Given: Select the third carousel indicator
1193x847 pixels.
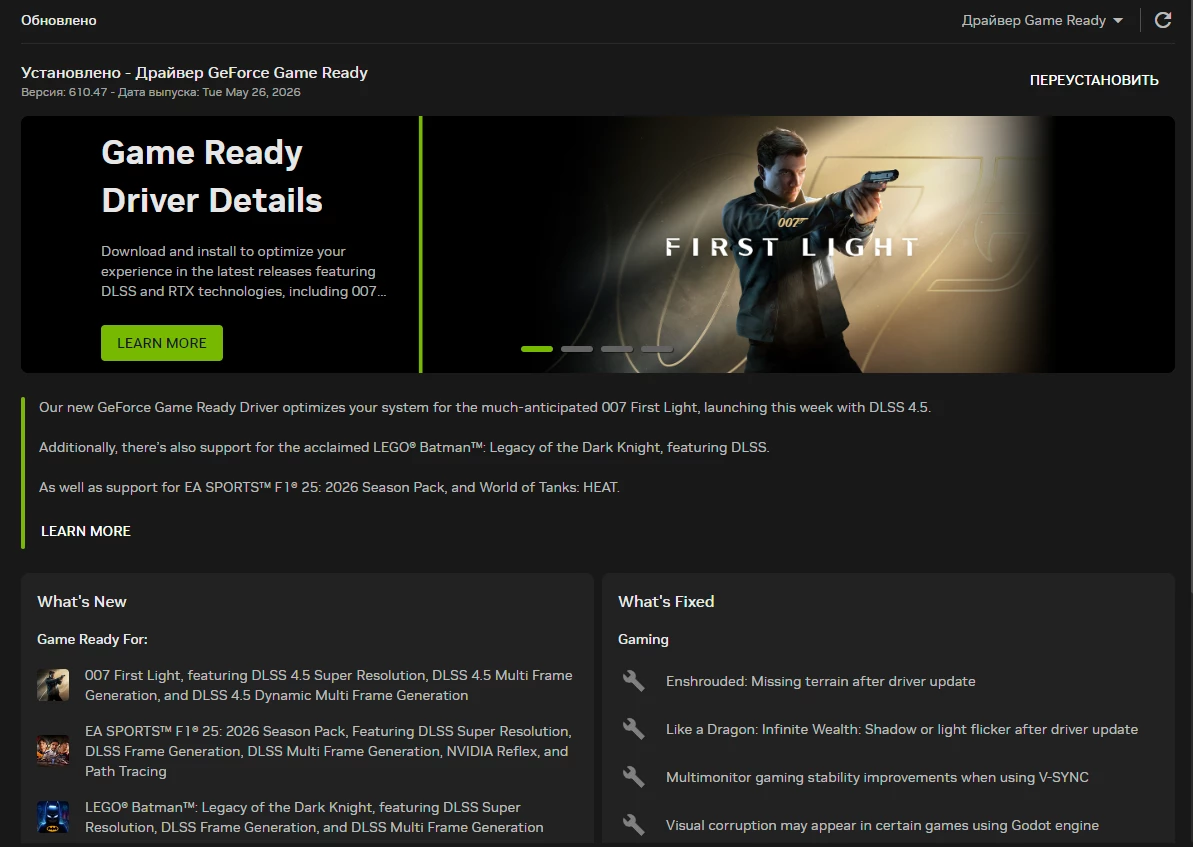Looking at the screenshot, I should [x=616, y=349].
